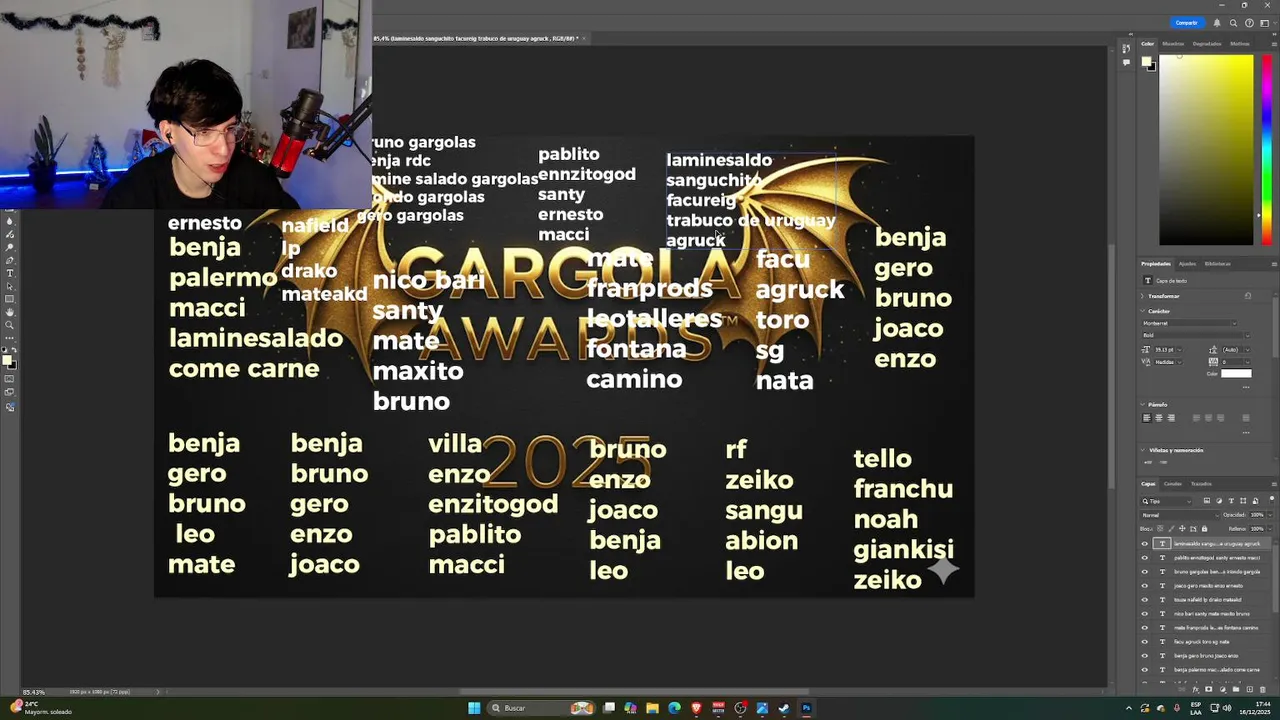Center align paragraph text
Viewport: 1280px width, 720px height.
pos(1159,418)
